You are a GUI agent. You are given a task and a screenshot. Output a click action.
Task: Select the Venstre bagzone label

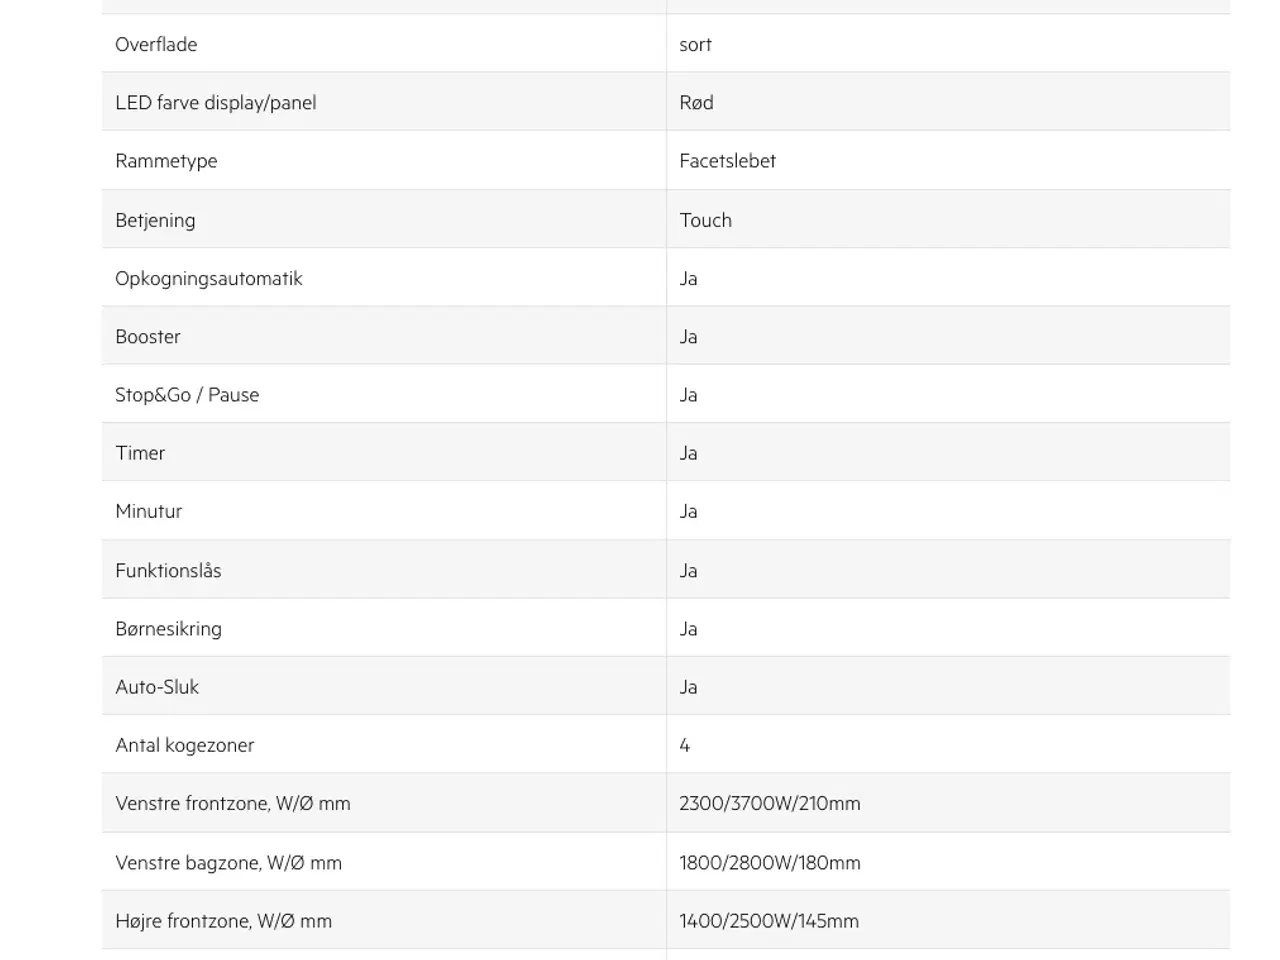[x=228, y=862]
